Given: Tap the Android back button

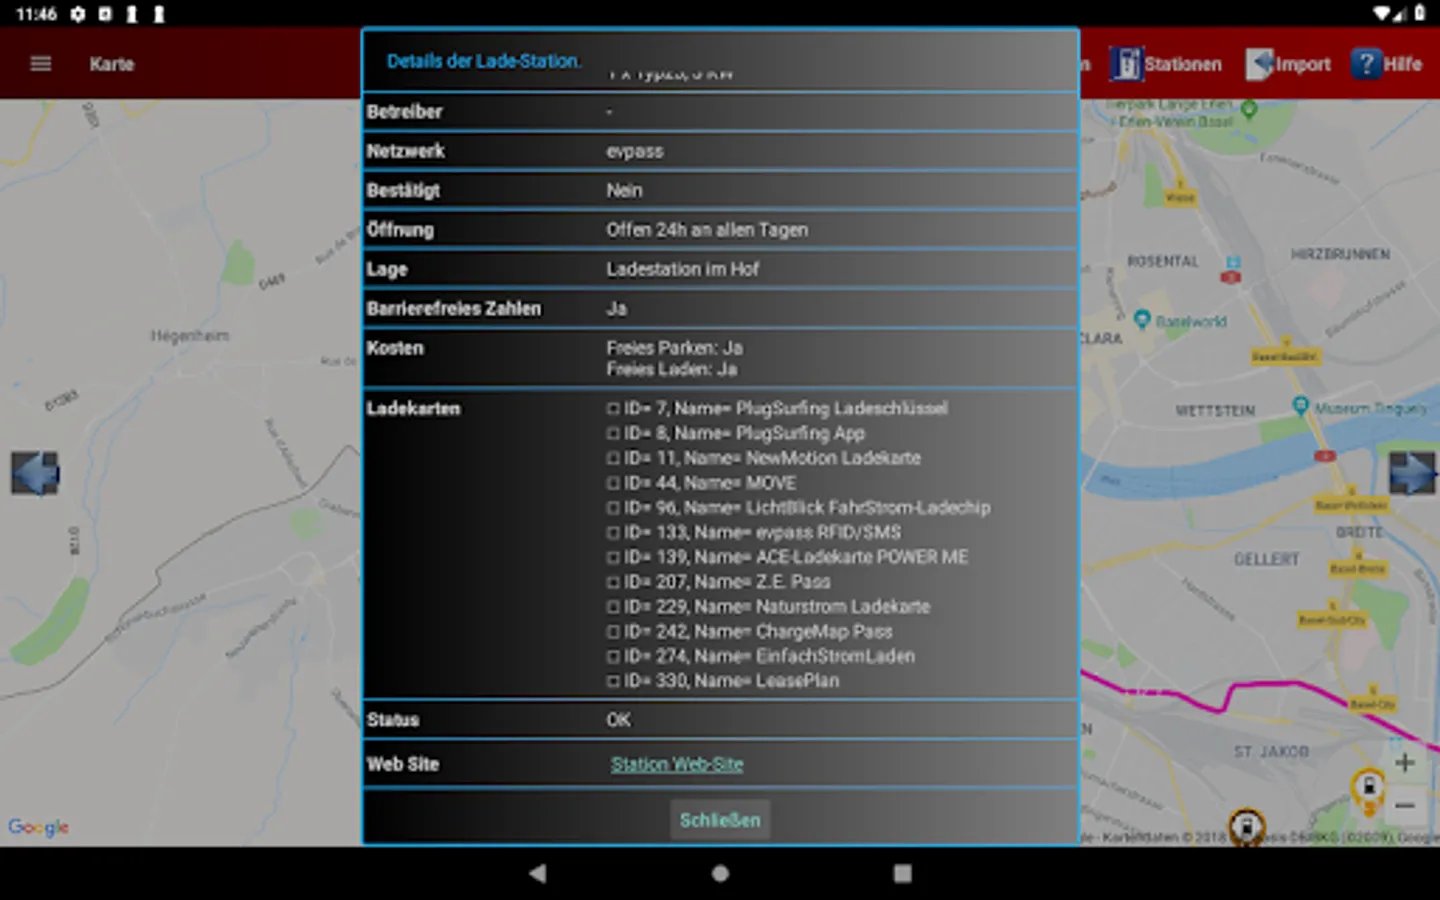Looking at the screenshot, I should pos(538,873).
